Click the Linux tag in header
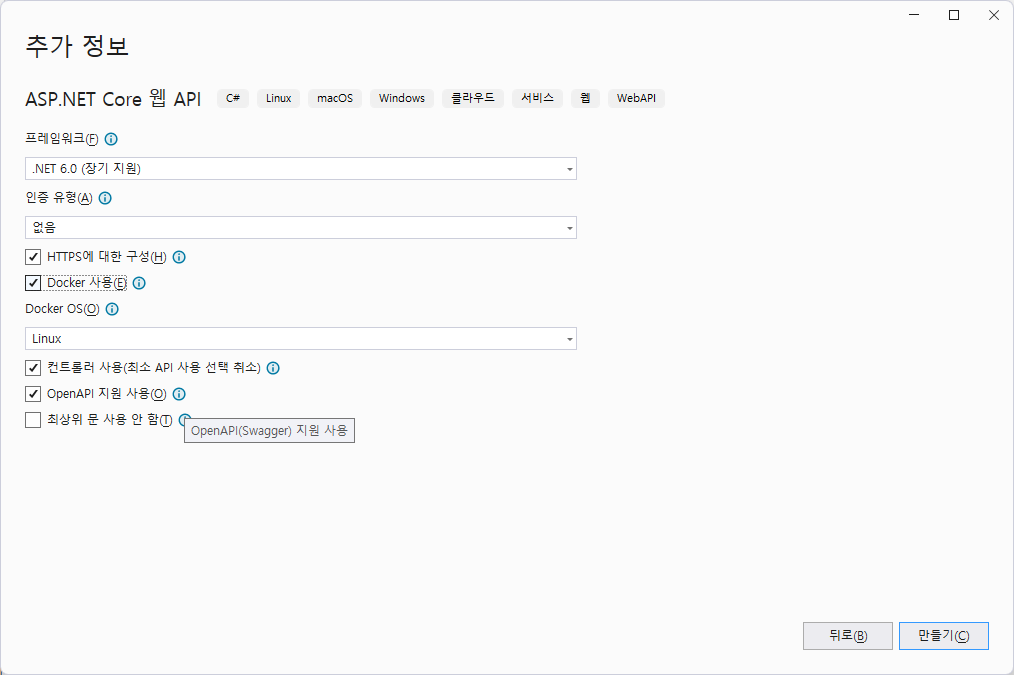The image size is (1014, 675). [x=279, y=98]
